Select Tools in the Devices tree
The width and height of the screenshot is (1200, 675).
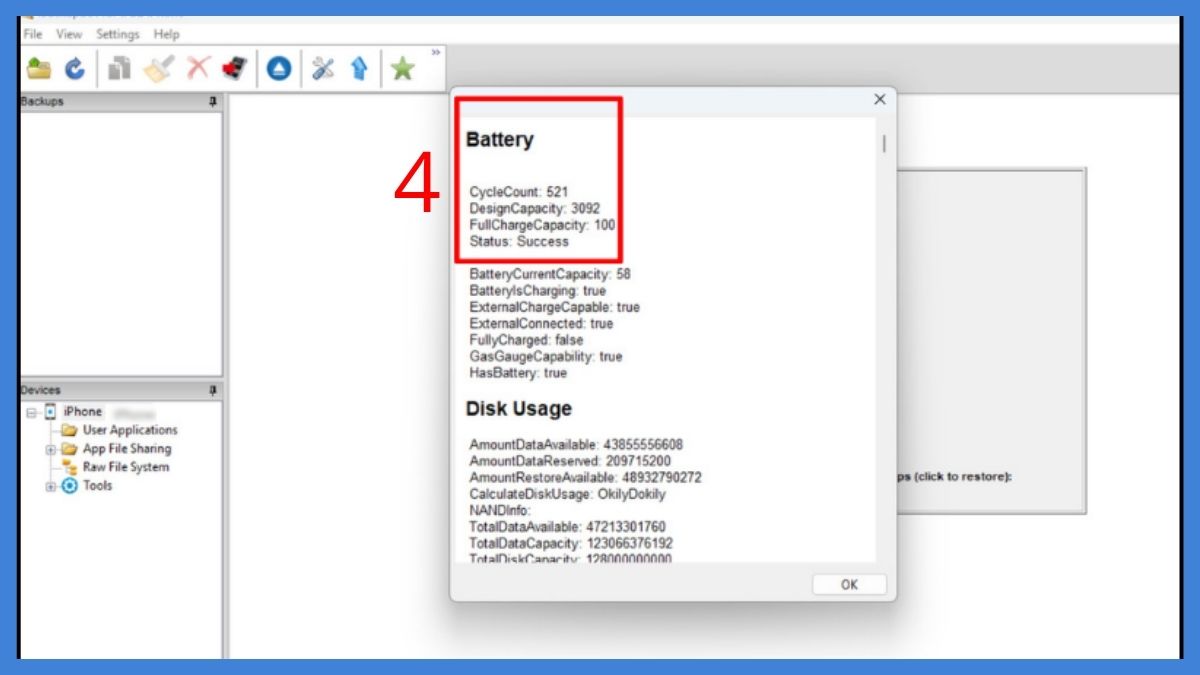click(98, 486)
